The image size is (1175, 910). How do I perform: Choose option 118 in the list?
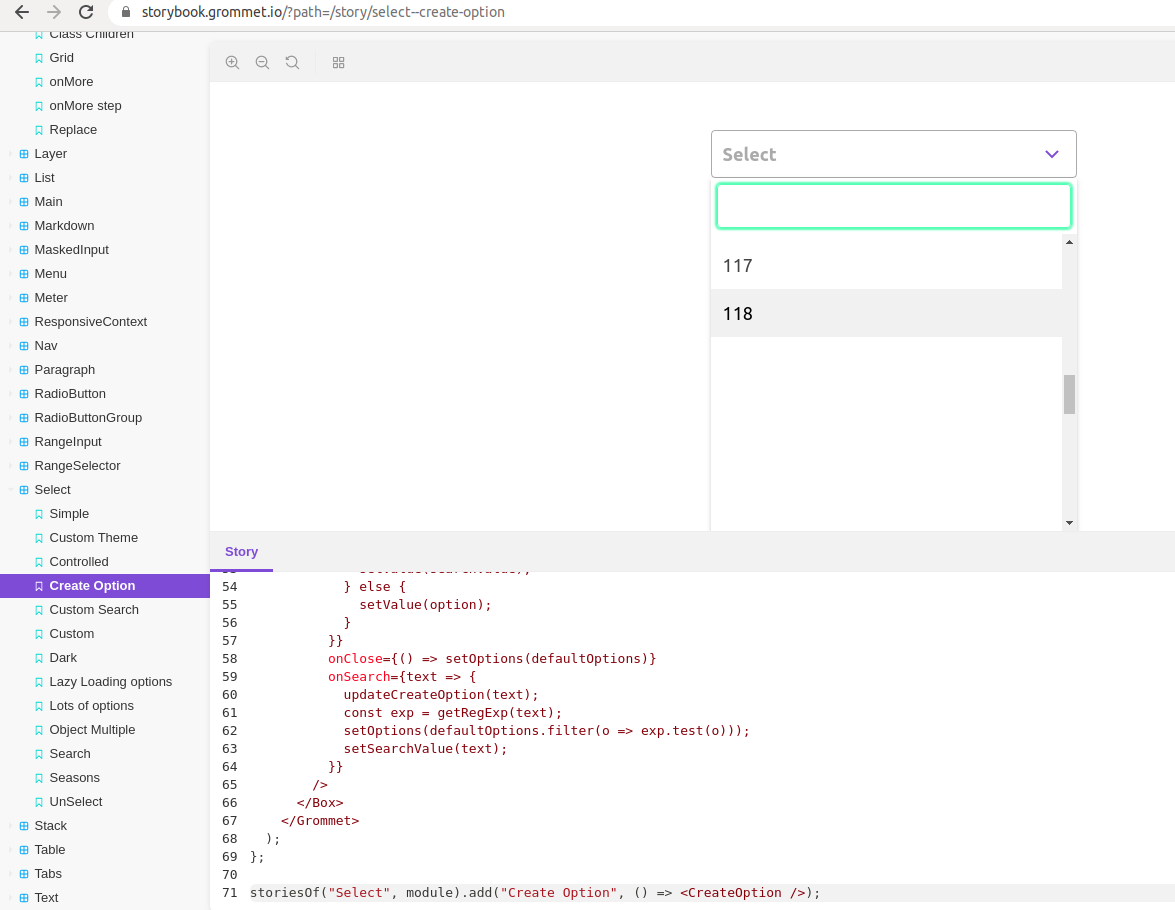point(886,313)
